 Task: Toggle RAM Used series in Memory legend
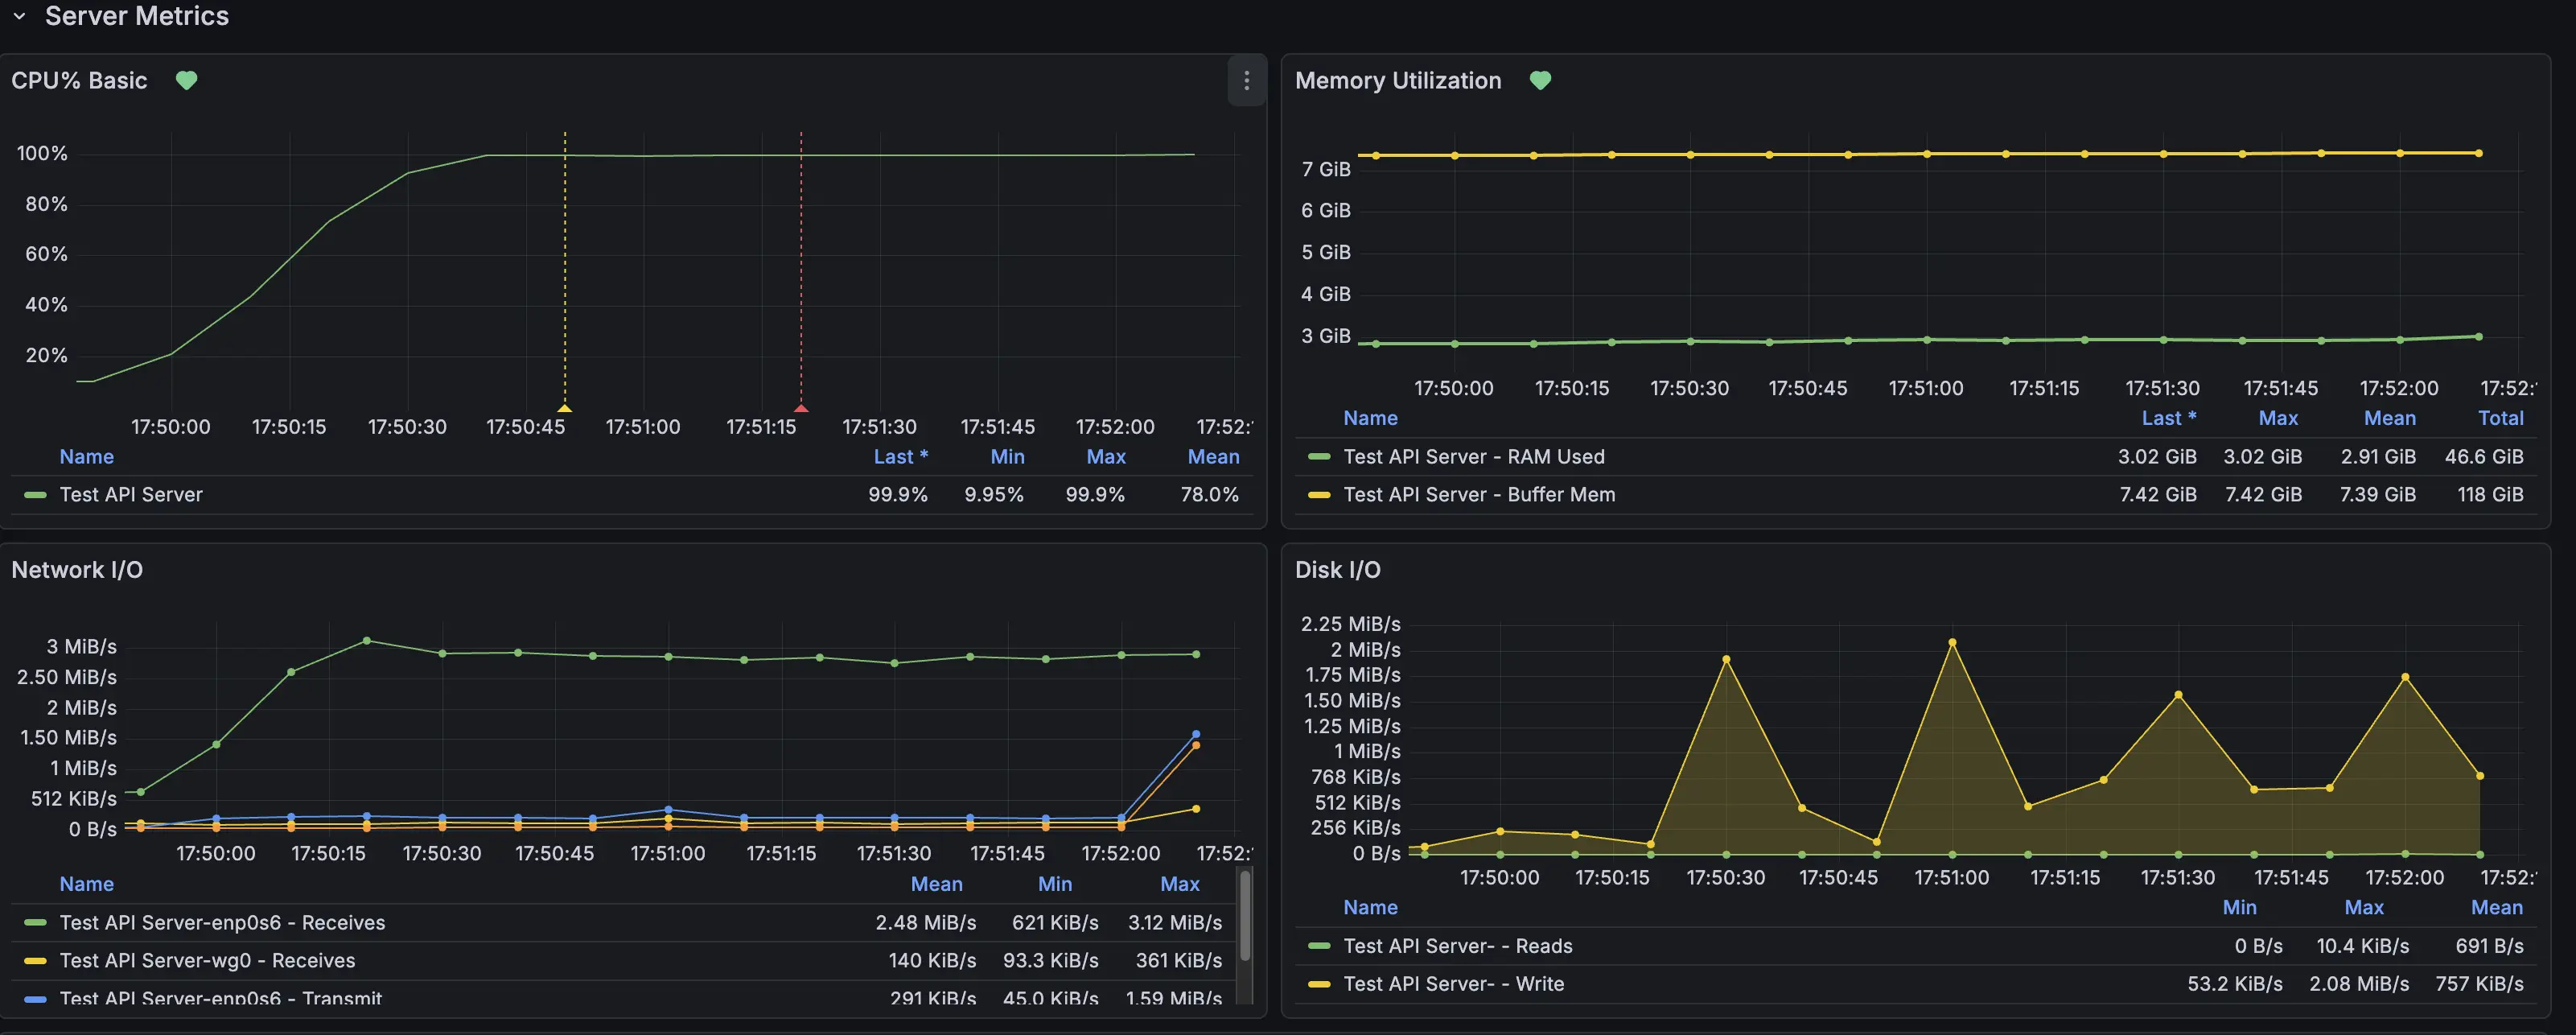(1473, 457)
